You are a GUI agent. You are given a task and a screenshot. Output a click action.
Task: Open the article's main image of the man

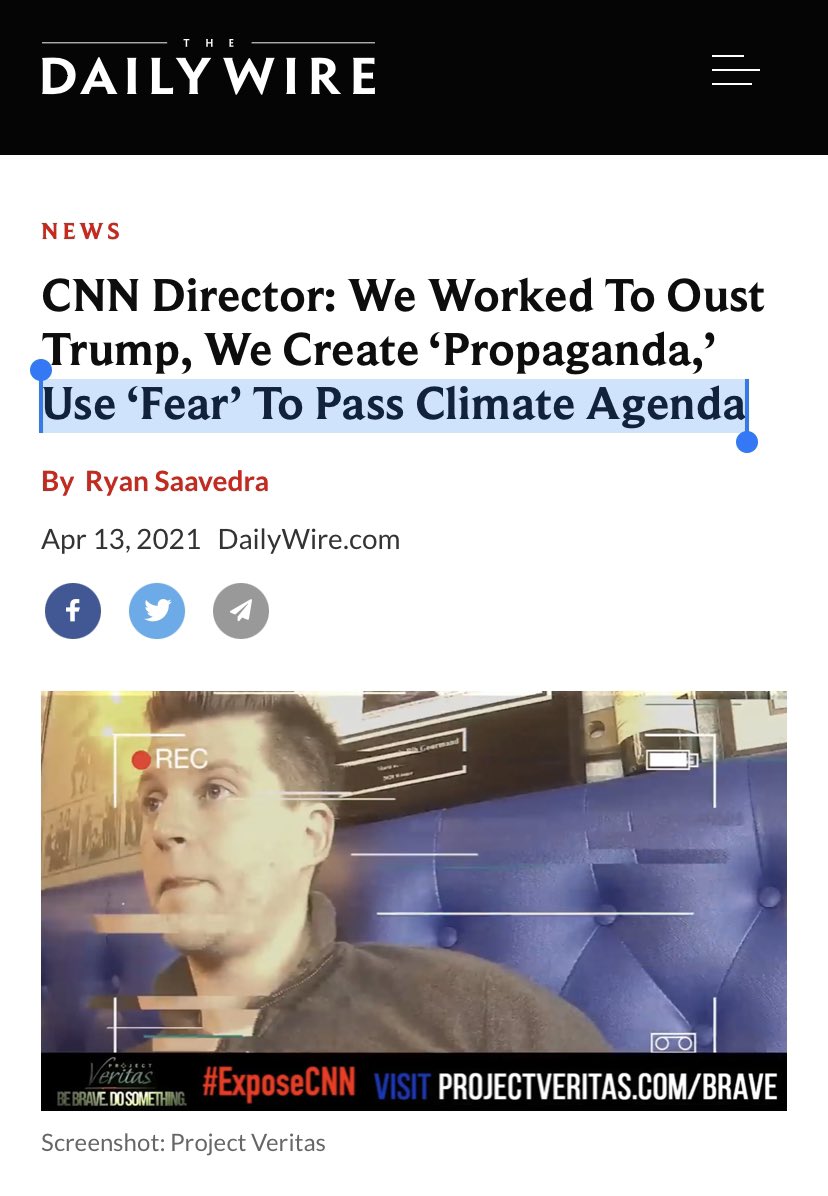[x=414, y=871]
